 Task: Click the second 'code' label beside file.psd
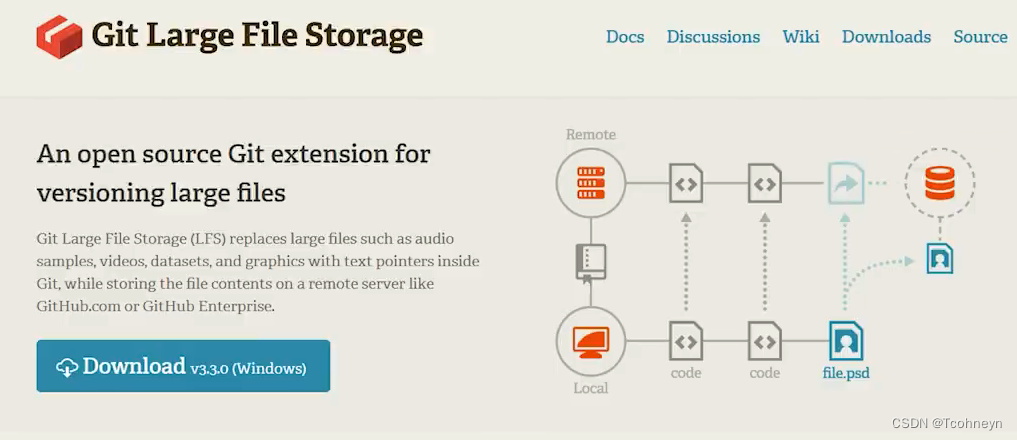pos(765,374)
